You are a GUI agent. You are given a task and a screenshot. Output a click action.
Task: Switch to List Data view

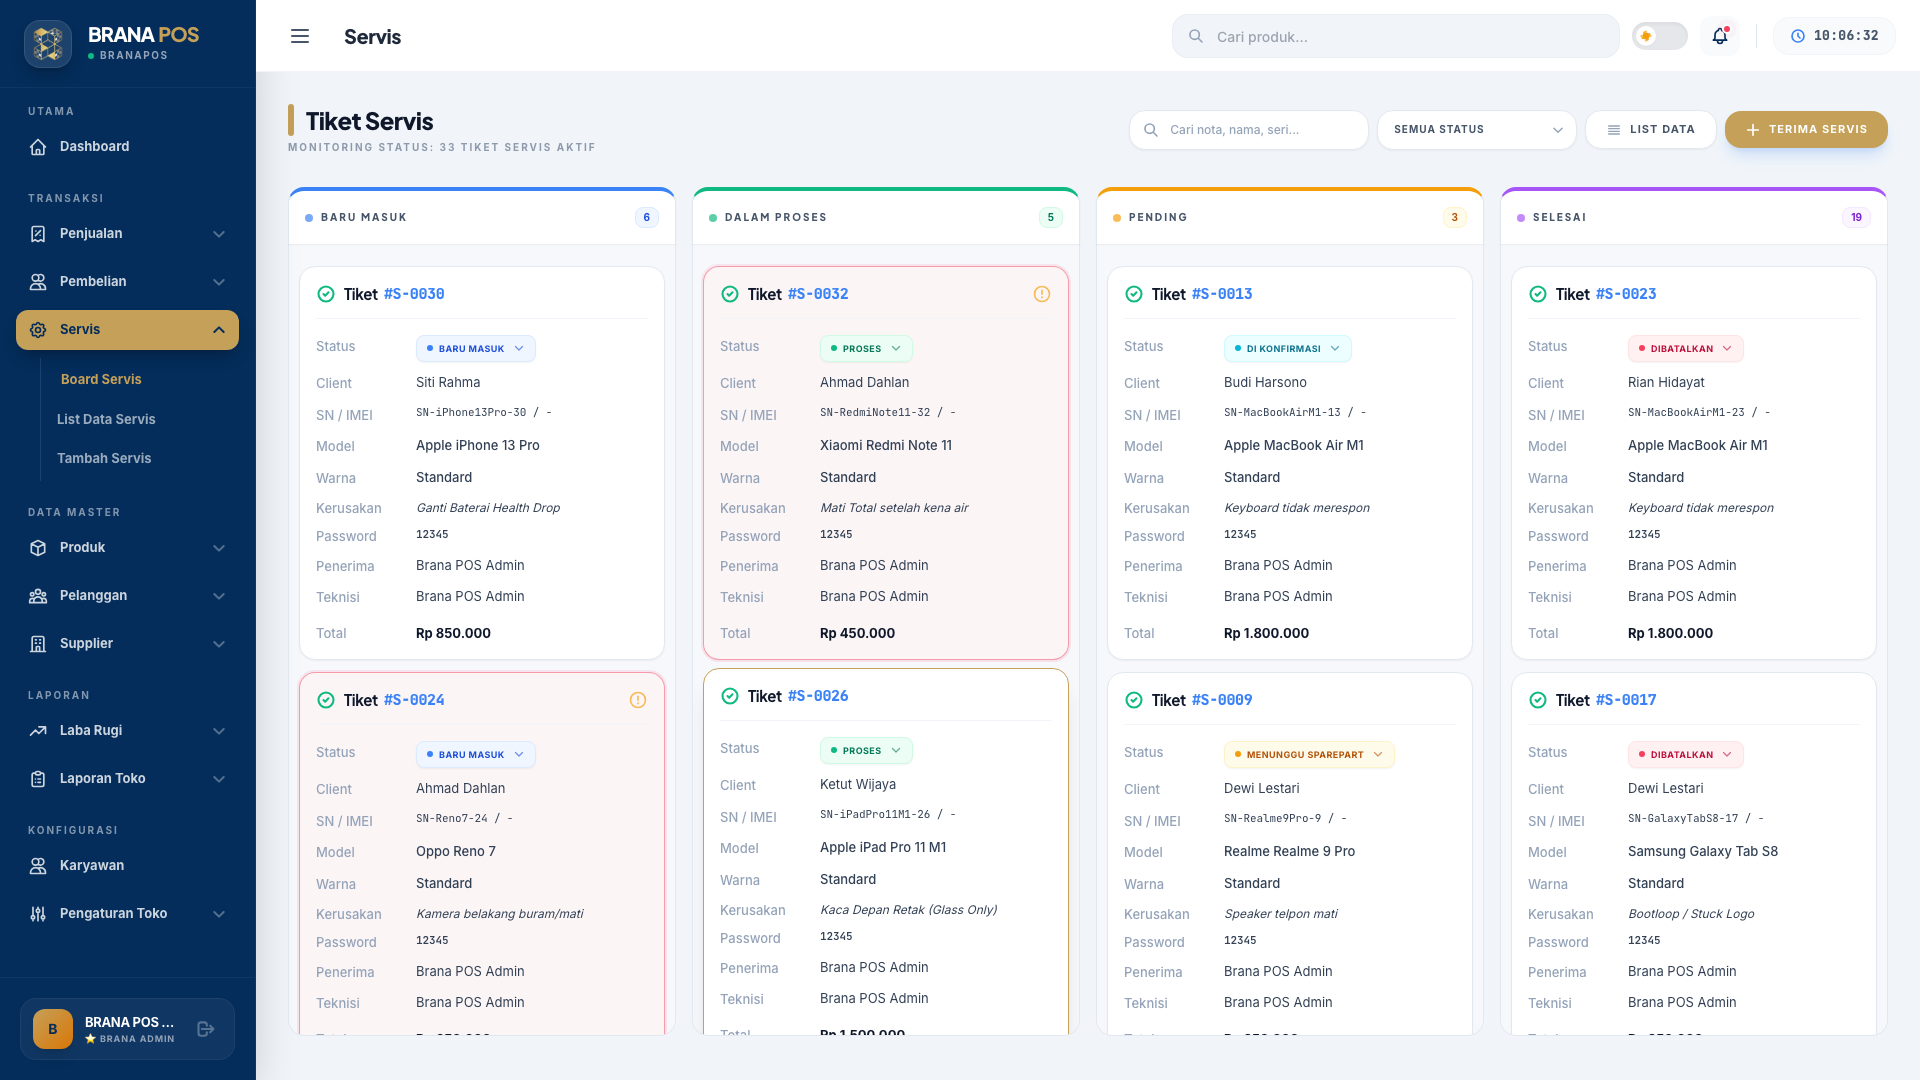[1651, 130]
